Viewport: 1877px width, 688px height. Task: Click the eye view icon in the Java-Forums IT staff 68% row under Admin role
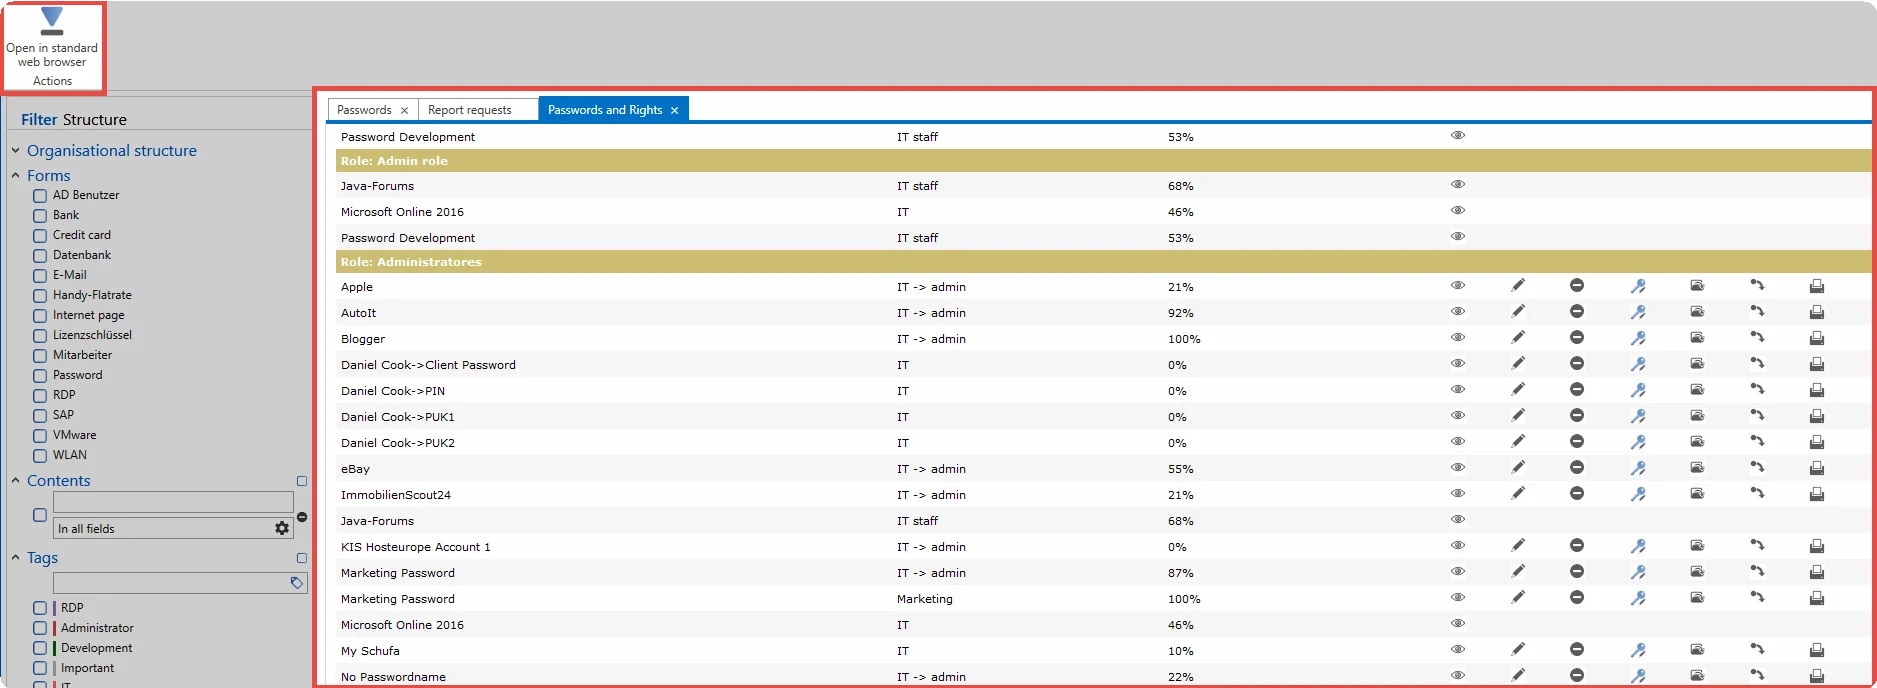point(1458,185)
